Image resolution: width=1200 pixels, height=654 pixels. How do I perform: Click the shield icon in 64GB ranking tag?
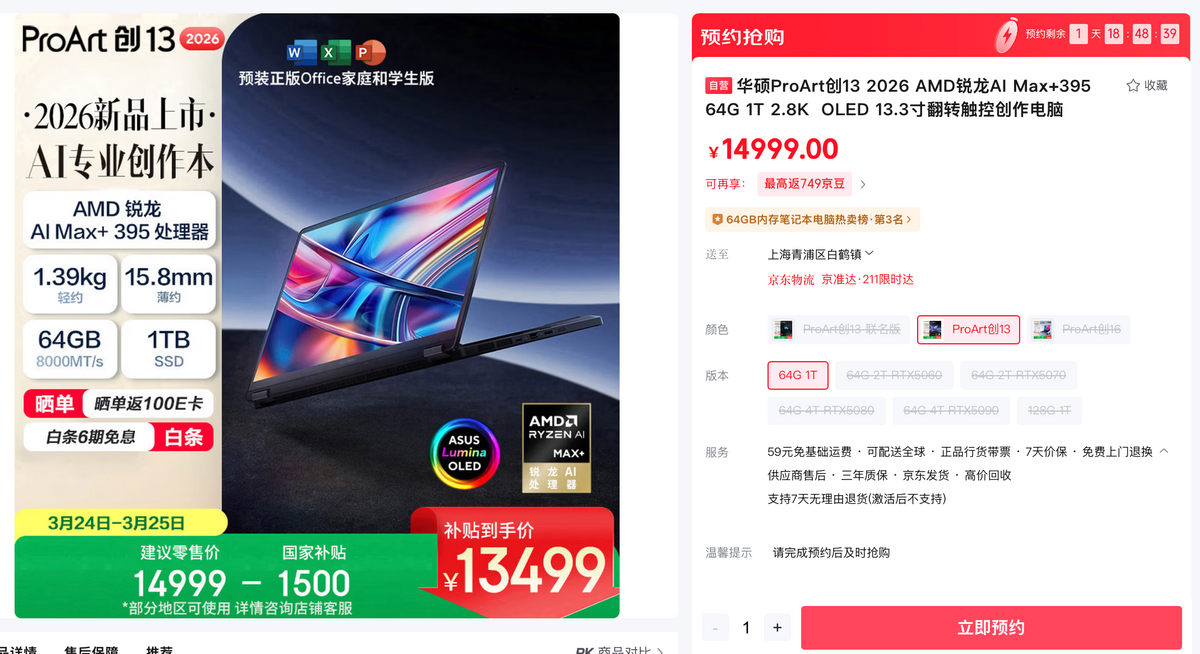coord(717,219)
